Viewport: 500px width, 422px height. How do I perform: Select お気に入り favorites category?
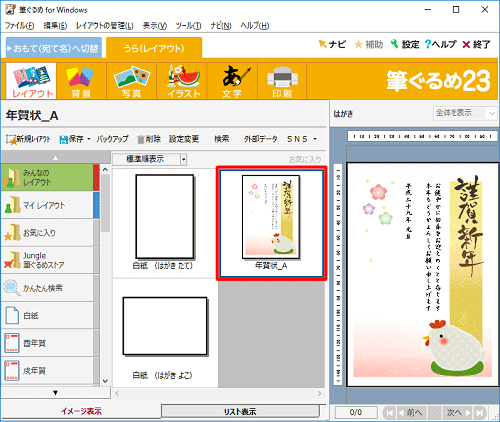pyautogui.click(x=50, y=233)
